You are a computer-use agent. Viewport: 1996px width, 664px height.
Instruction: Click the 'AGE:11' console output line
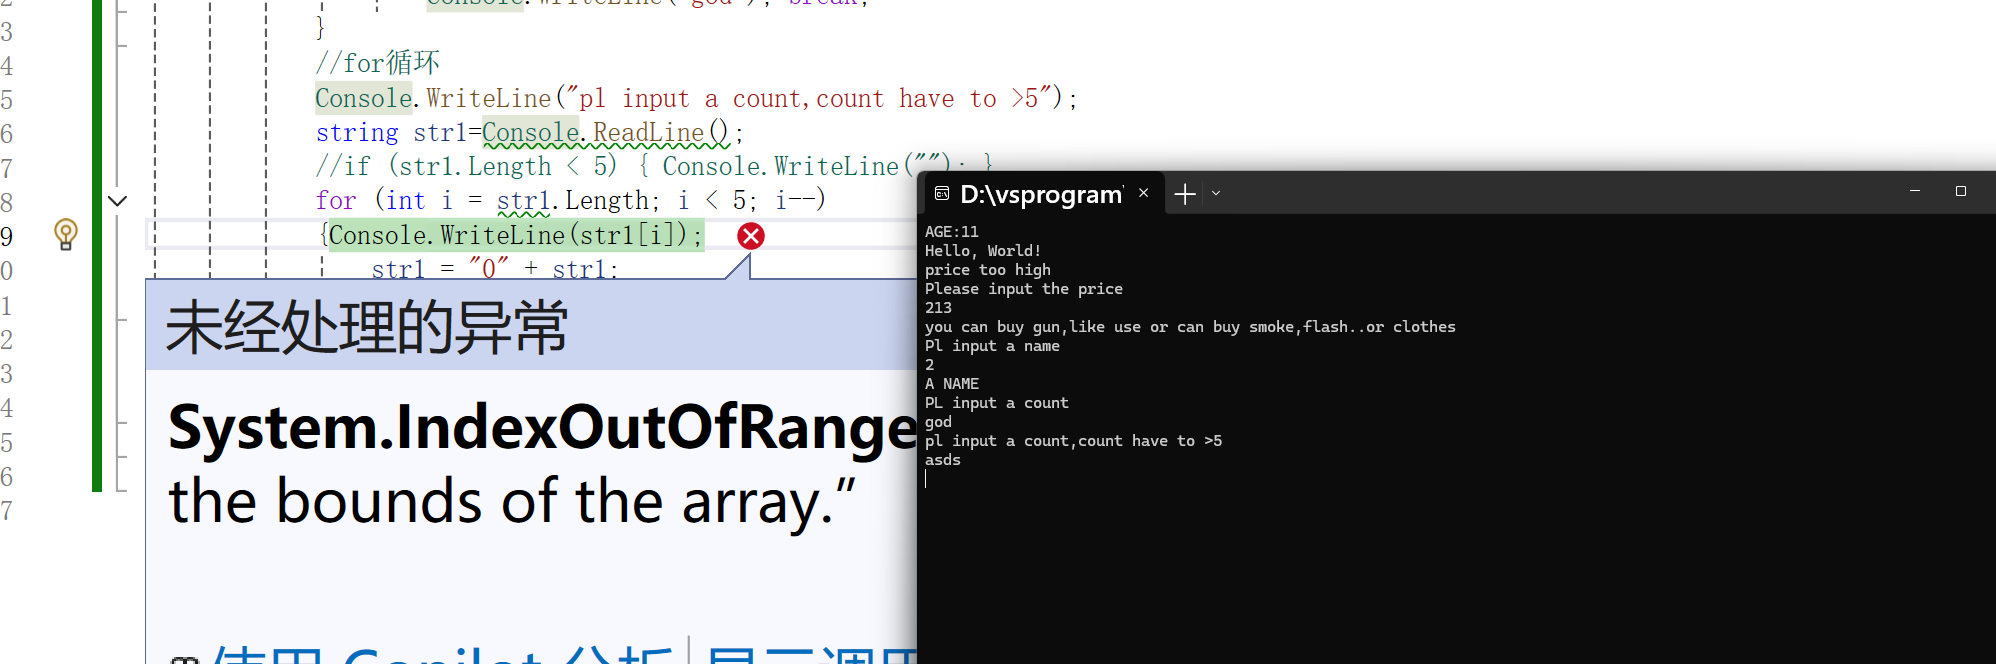coord(952,232)
